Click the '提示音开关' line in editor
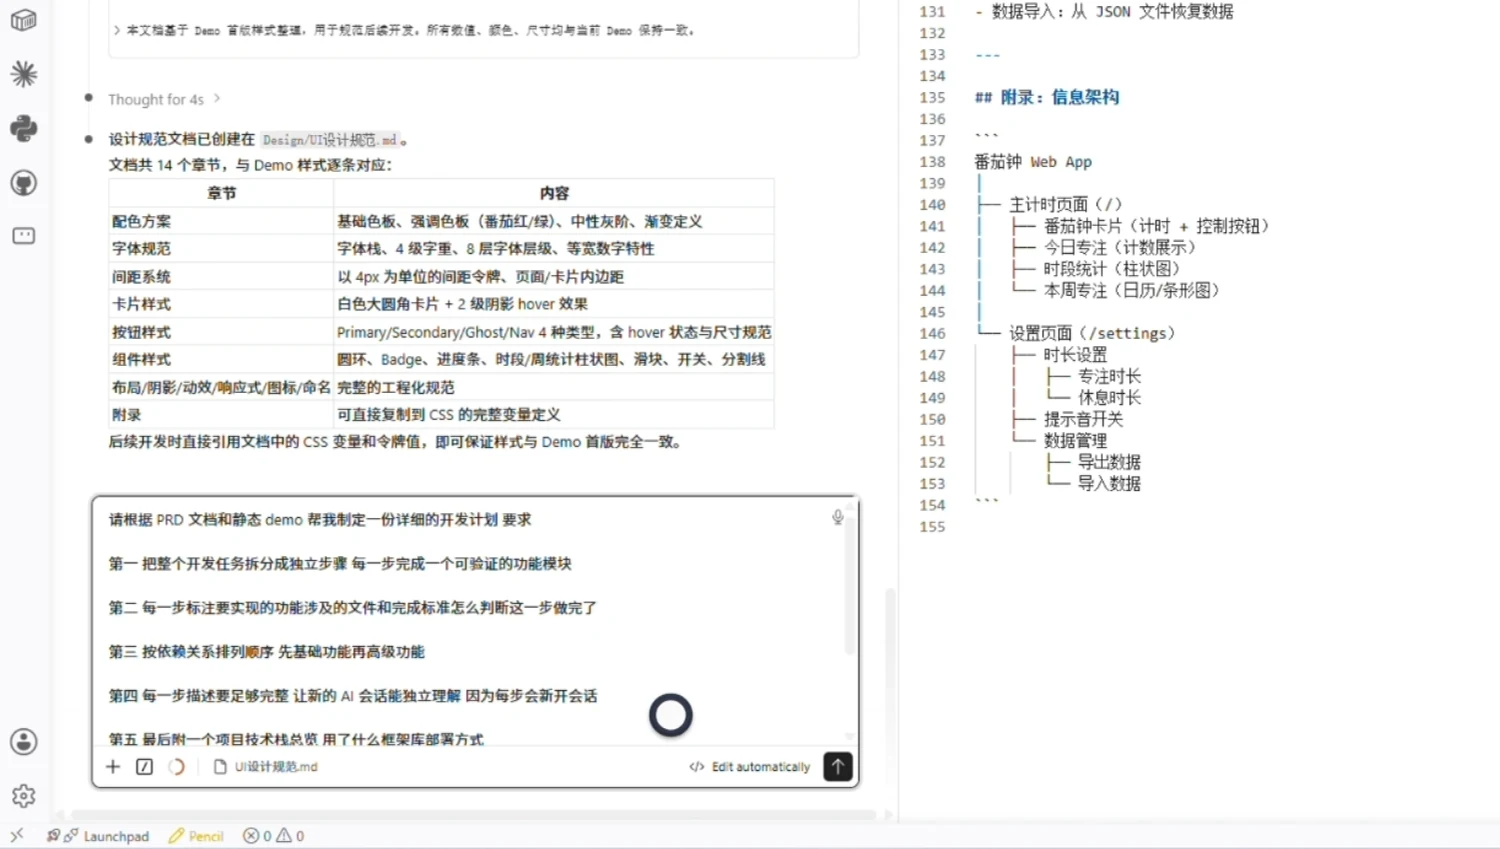1500x849 pixels. tap(1083, 419)
